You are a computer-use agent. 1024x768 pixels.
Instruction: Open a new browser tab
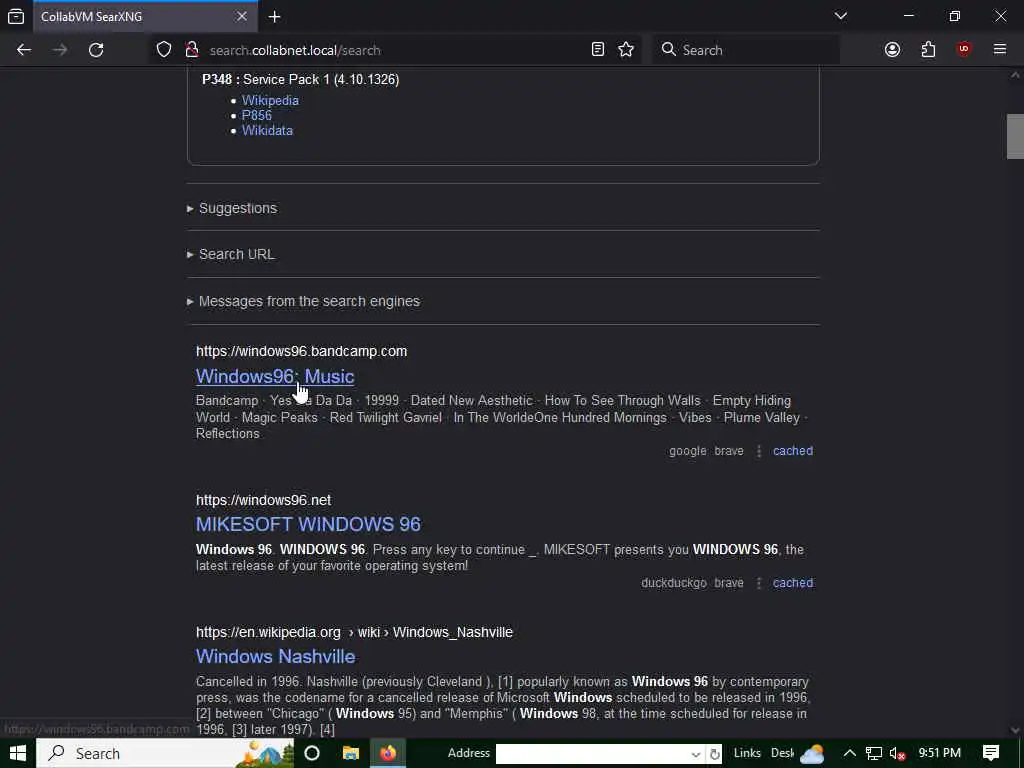point(275,16)
